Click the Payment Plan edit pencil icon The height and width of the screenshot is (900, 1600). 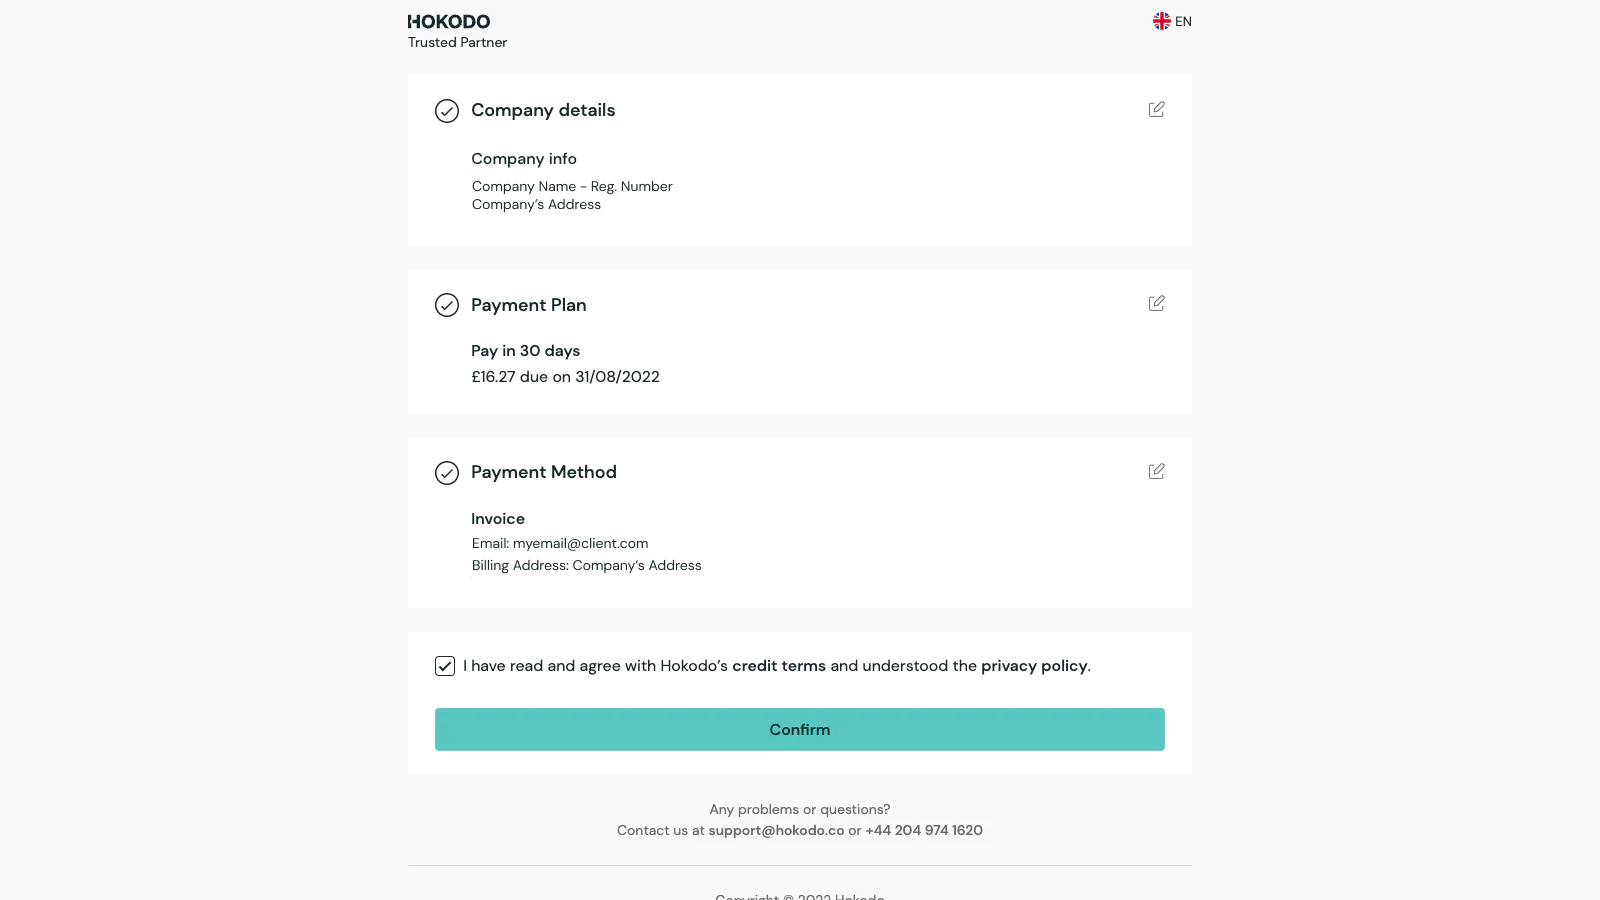1156,303
